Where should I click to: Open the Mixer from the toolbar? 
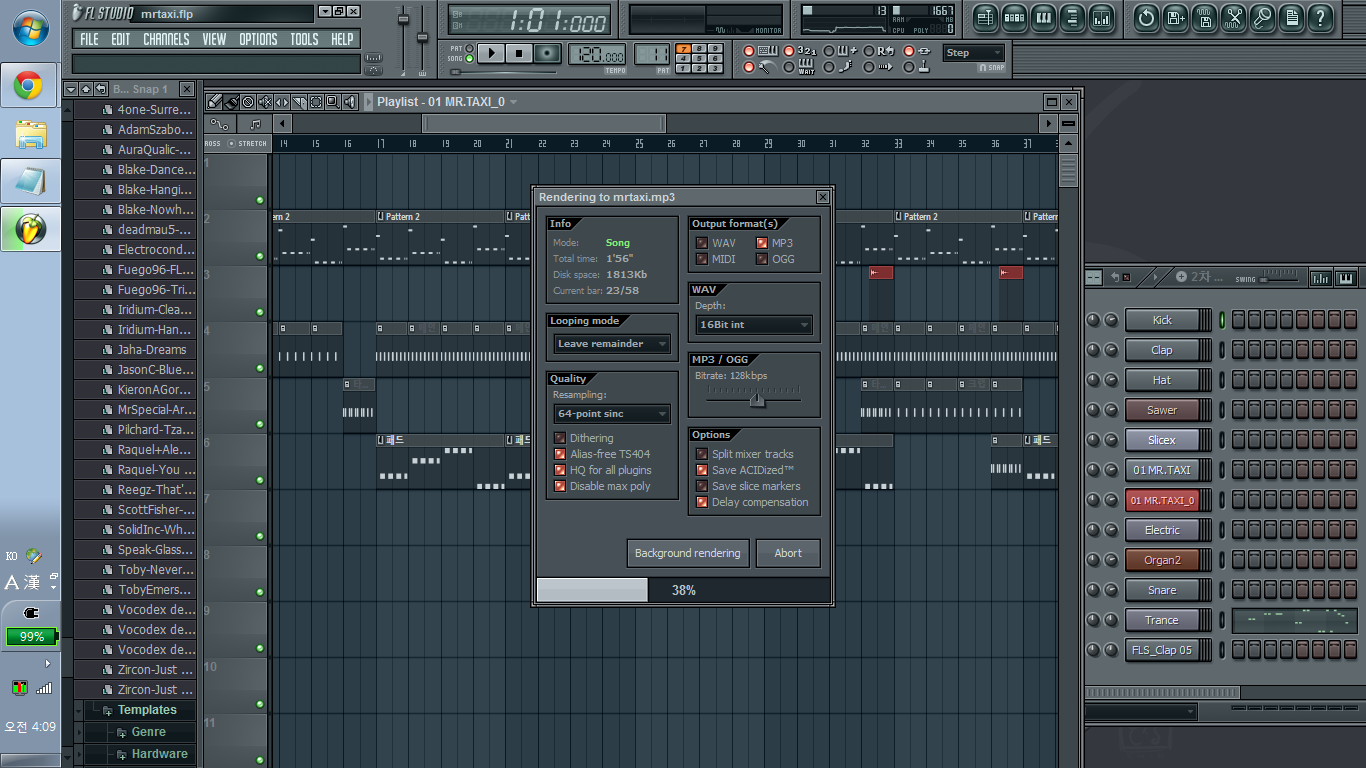tap(1101, 17)
